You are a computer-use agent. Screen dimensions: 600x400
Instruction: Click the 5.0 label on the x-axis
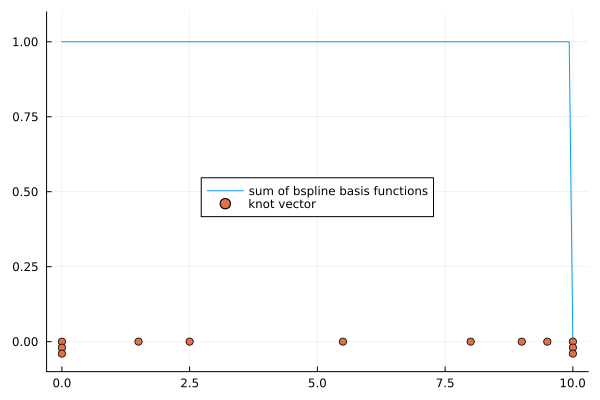pos(317,383)
